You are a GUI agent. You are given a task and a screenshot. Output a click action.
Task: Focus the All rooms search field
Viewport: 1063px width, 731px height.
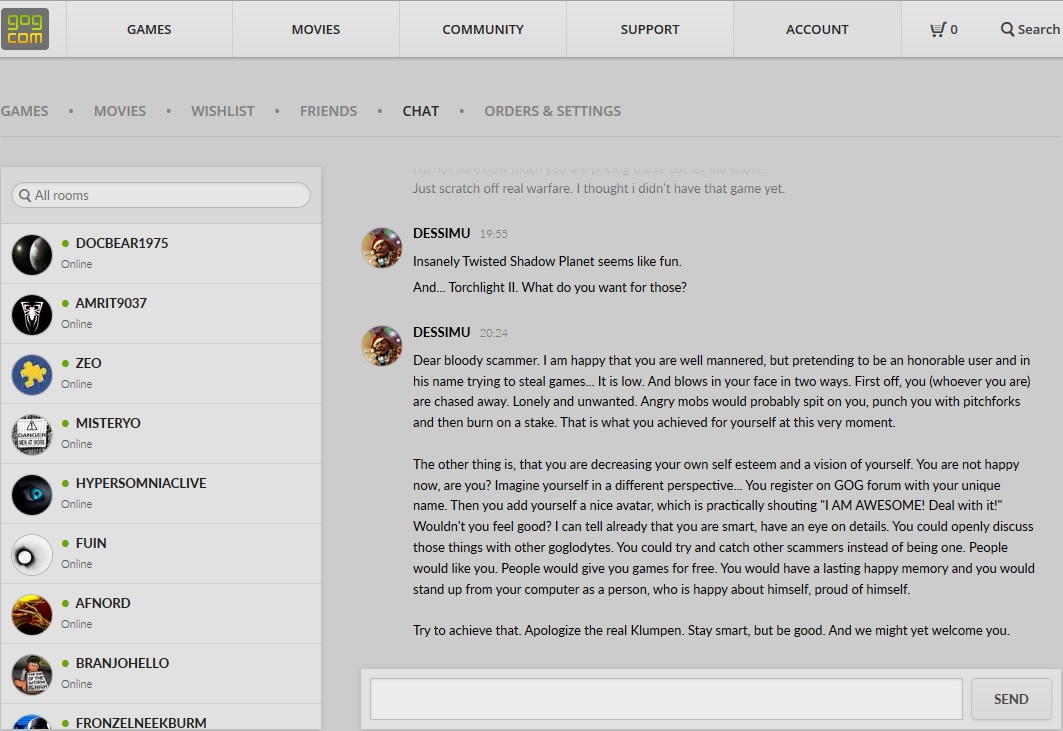pos(161,195)
